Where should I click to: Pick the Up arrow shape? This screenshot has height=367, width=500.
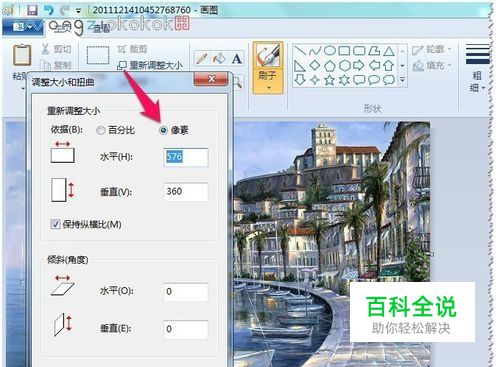[389, 65]
